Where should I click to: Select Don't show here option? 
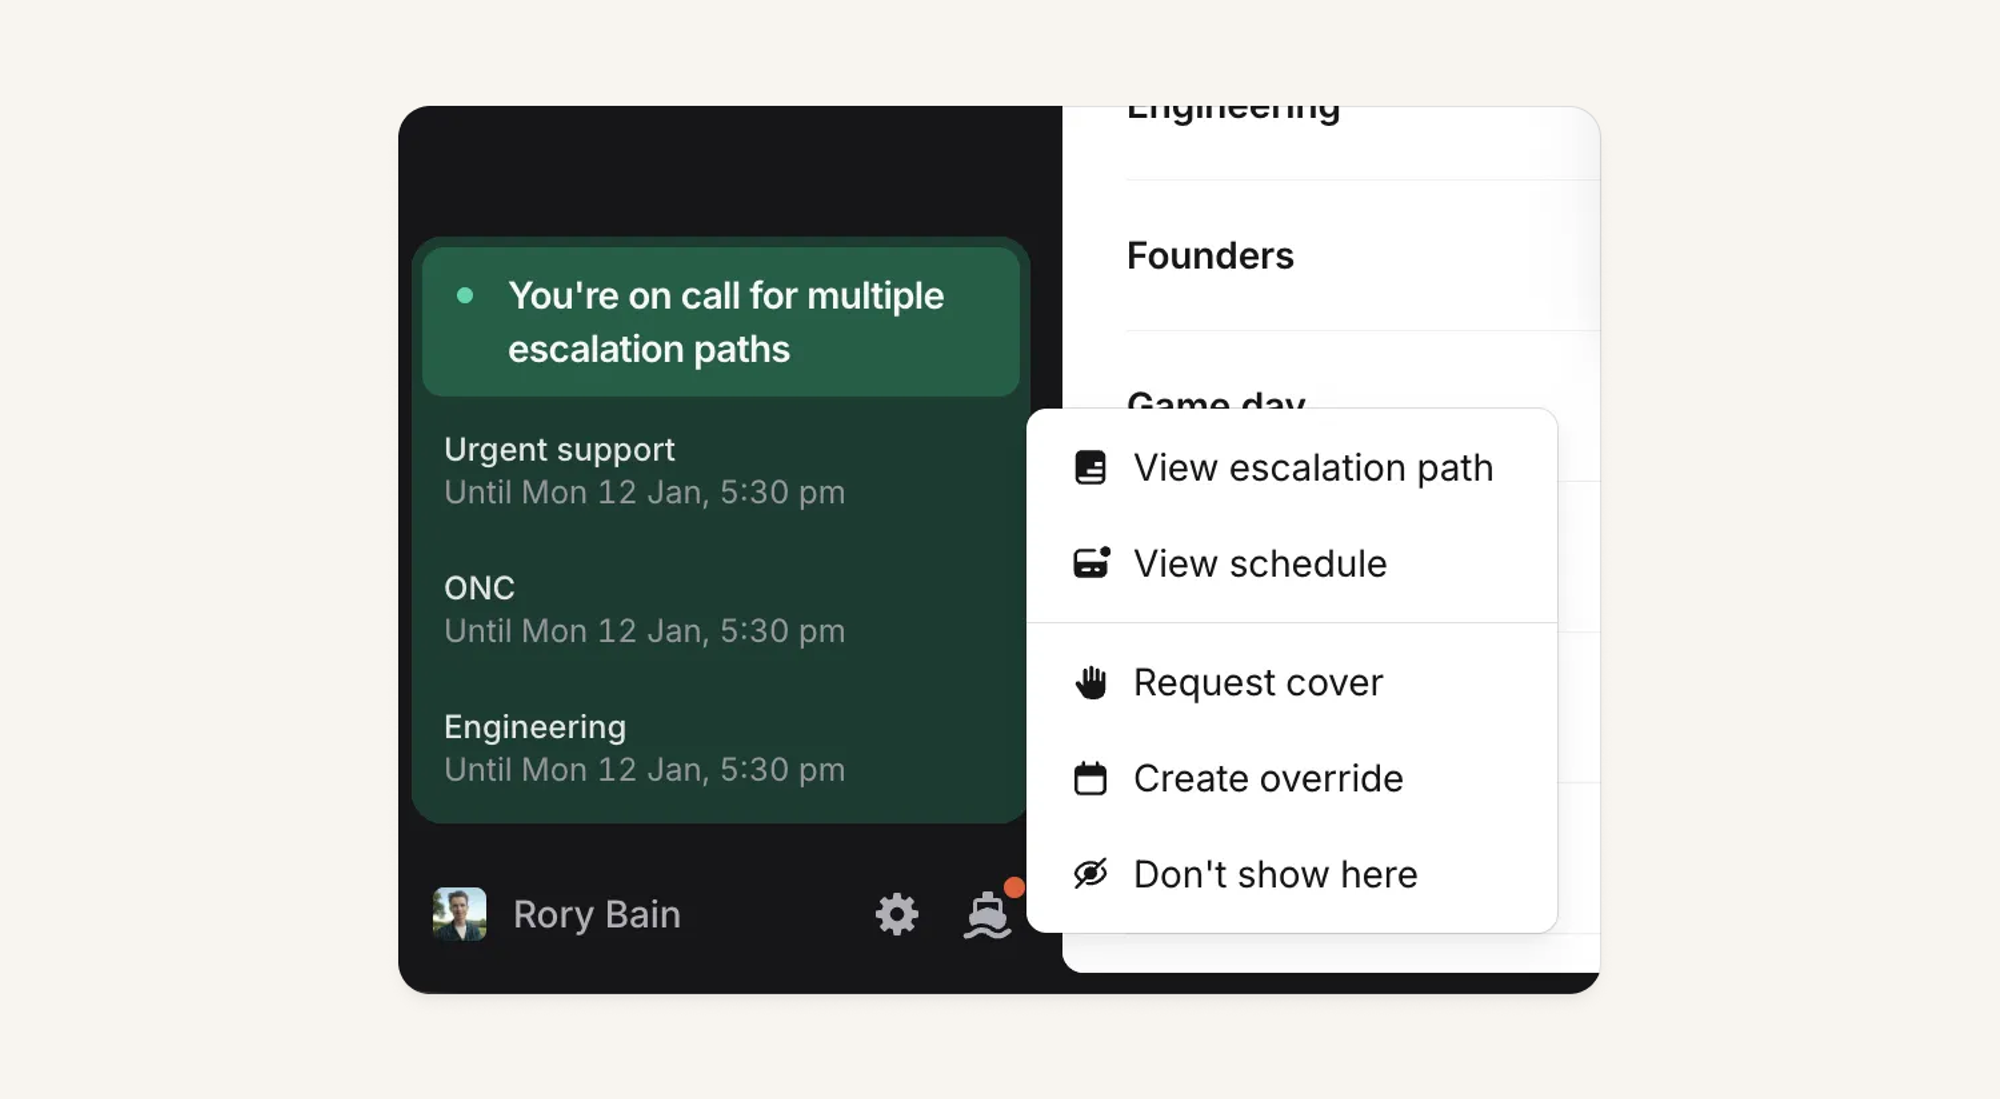[x=1275, y=874]
